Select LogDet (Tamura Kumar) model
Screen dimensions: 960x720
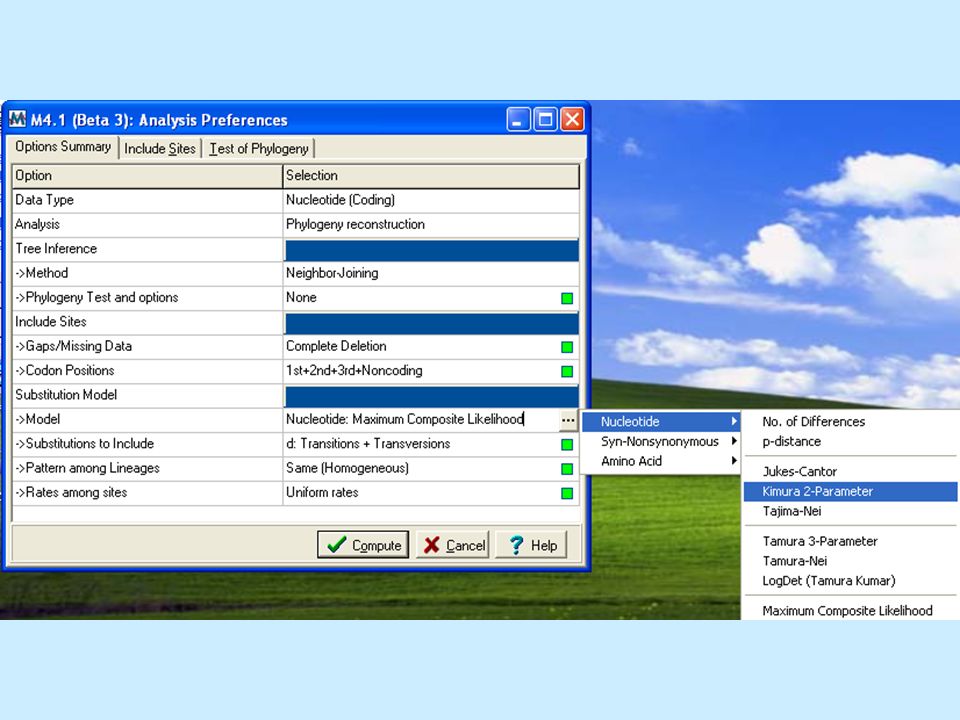[x=828, y=580]
